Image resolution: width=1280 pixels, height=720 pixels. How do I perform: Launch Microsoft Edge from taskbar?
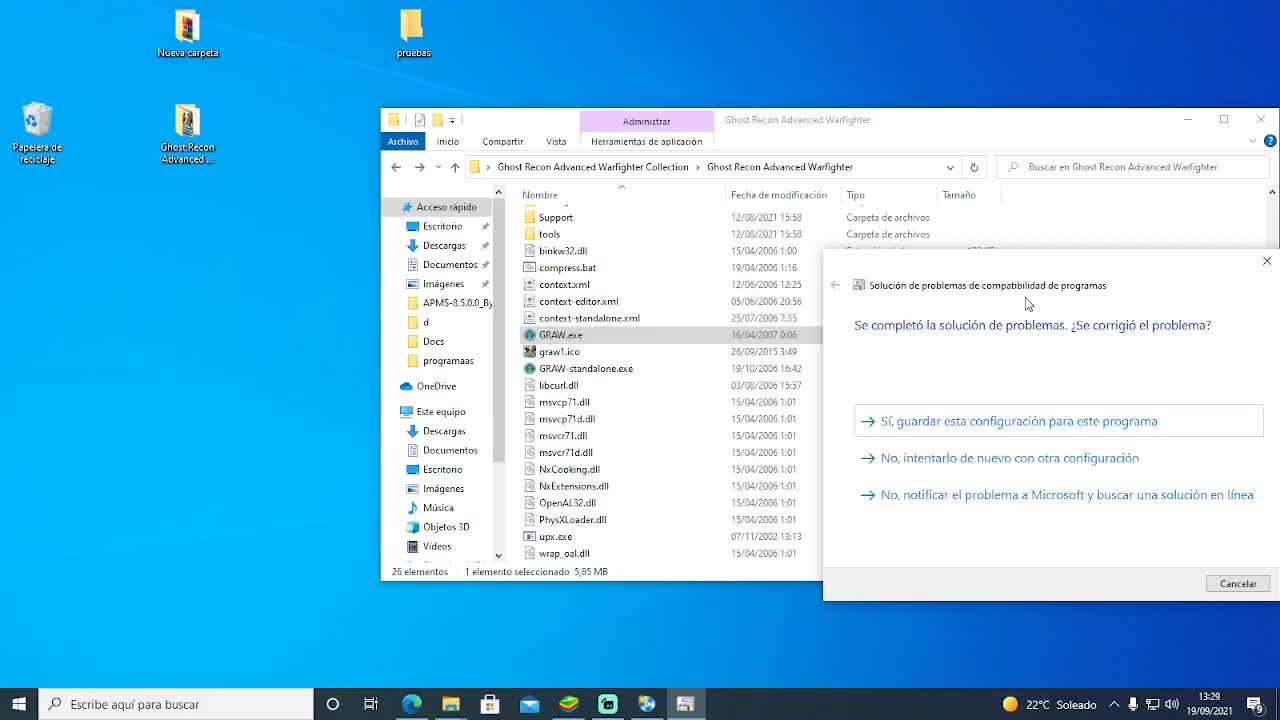412,704
